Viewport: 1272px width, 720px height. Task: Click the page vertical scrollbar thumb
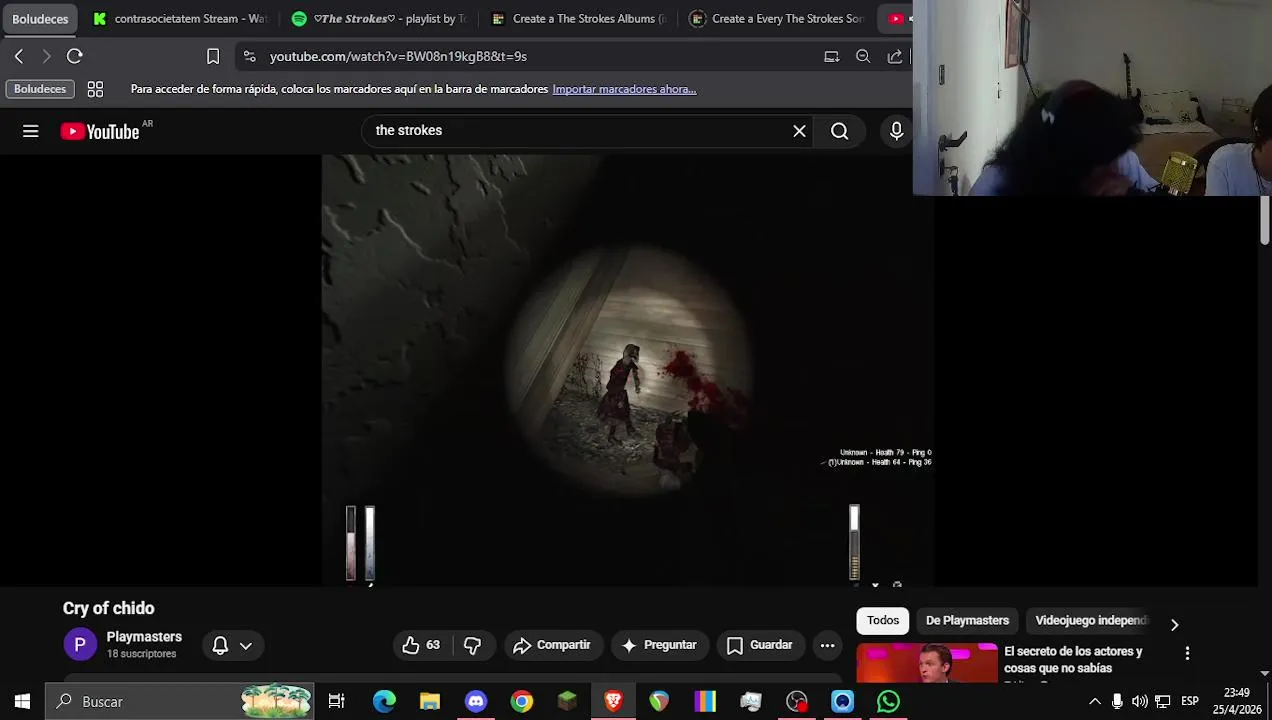pyautogui.click(x=1264, y=220)
